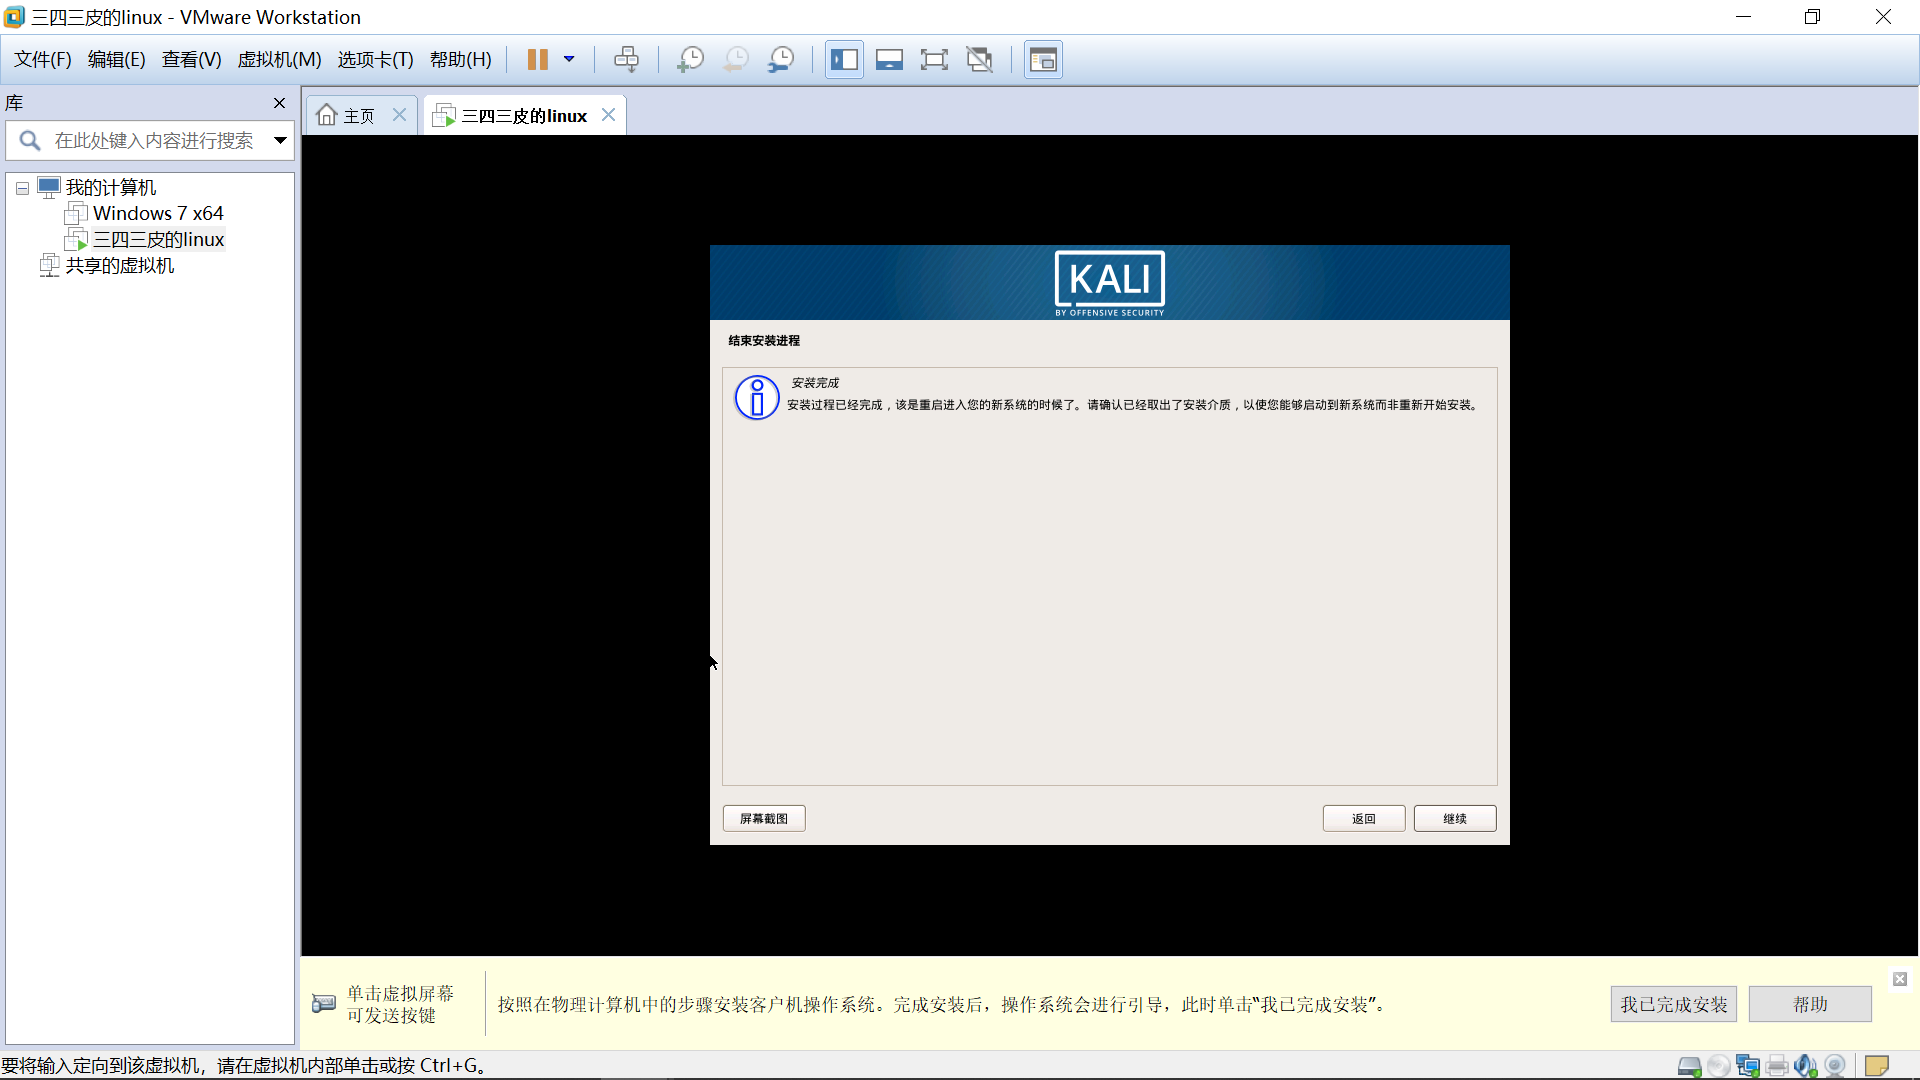Open the 虚拟机(M) menu
1920x1080 pixels.
click(x=279, y=60)
